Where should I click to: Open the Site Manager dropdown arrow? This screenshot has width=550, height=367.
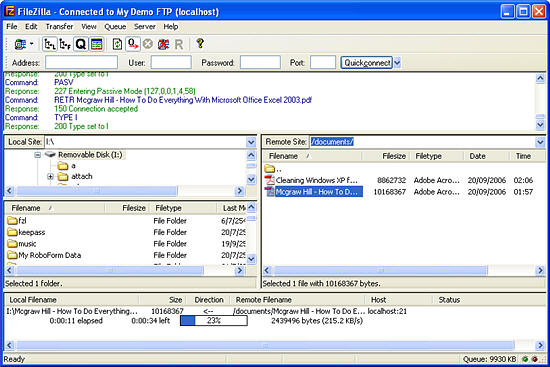32,44
